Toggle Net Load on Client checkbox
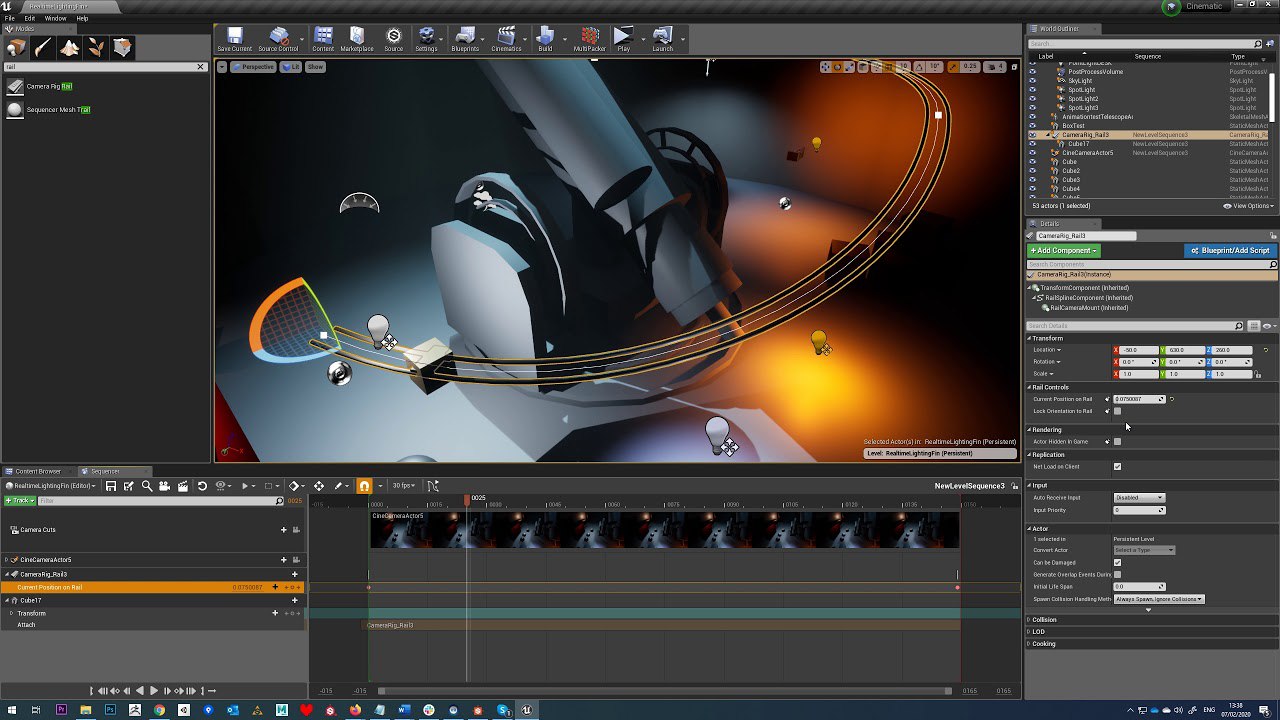Screen dimensions: 1280x720 point(1117,466)
